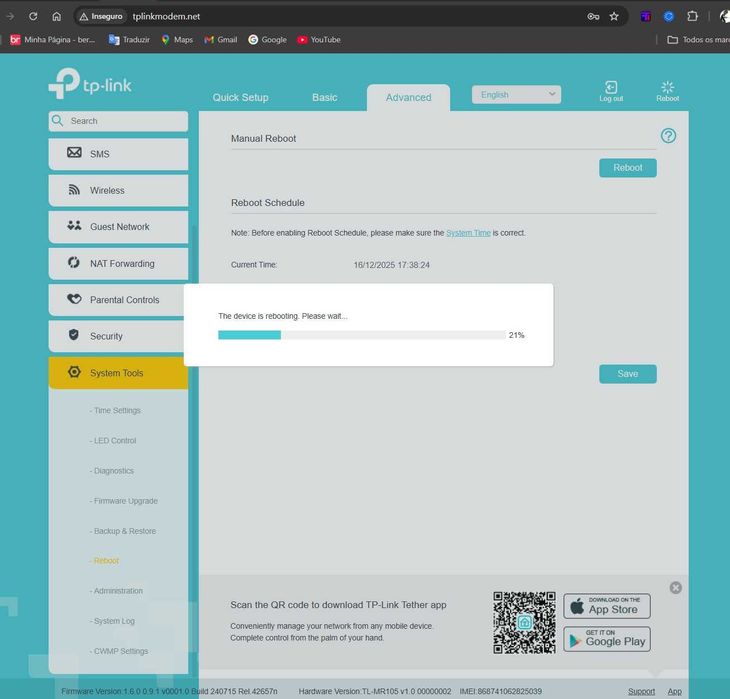The width and height of the screenshot is (730, 699).
Task: Click the App Store download badge
Action: click(607, 606)
